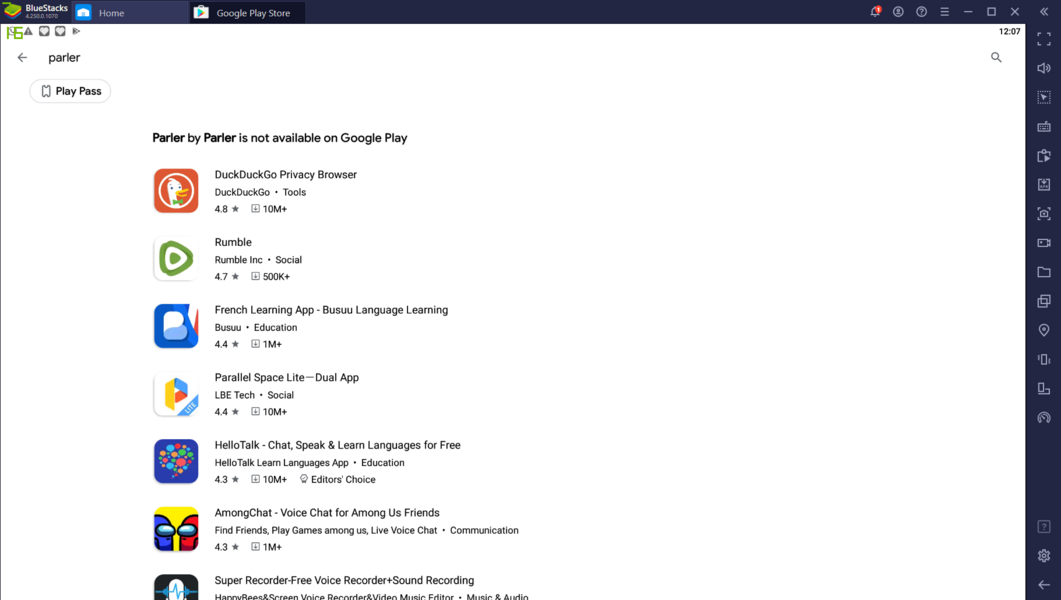The image size is (1061, 600).
Task: Click the sidebar back arrow icon
Action: (x=1044, y=584)
